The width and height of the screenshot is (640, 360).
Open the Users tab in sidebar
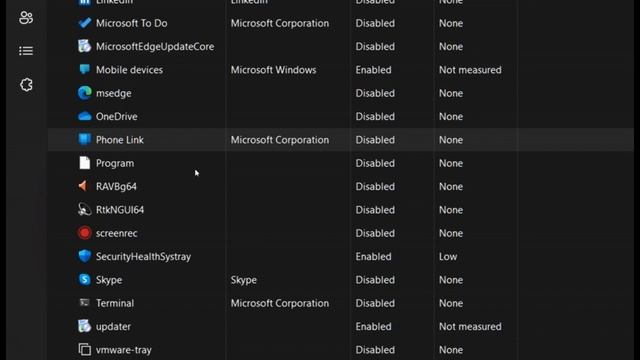click(x=26, y=18)
